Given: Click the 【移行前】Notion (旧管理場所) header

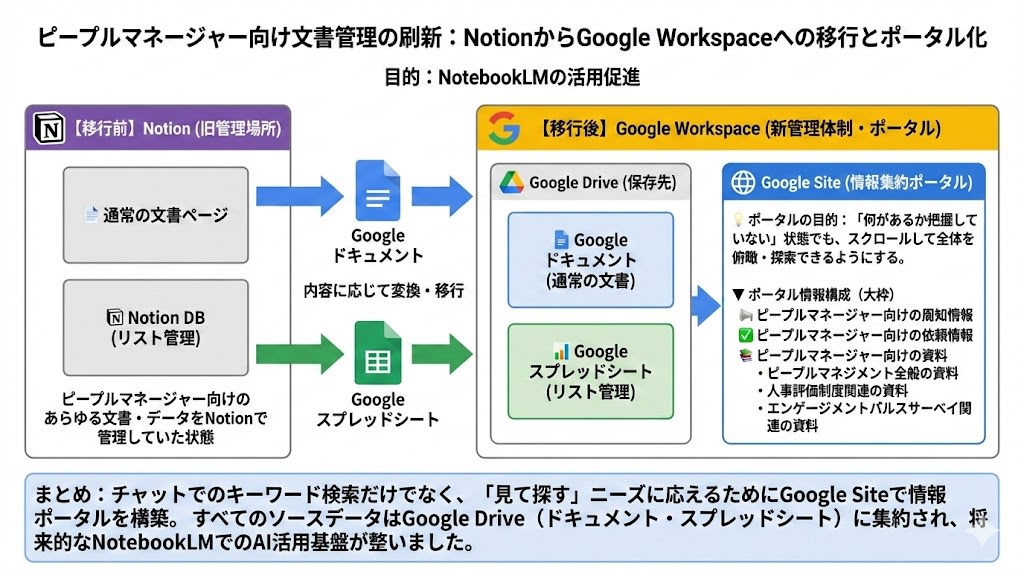Looking at the screenshot, I should tap(158, 128).
